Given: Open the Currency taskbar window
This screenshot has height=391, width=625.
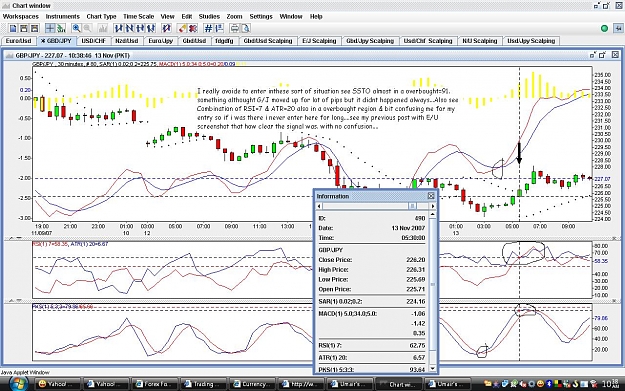Looking at the screenshot, I should point(252,384).
